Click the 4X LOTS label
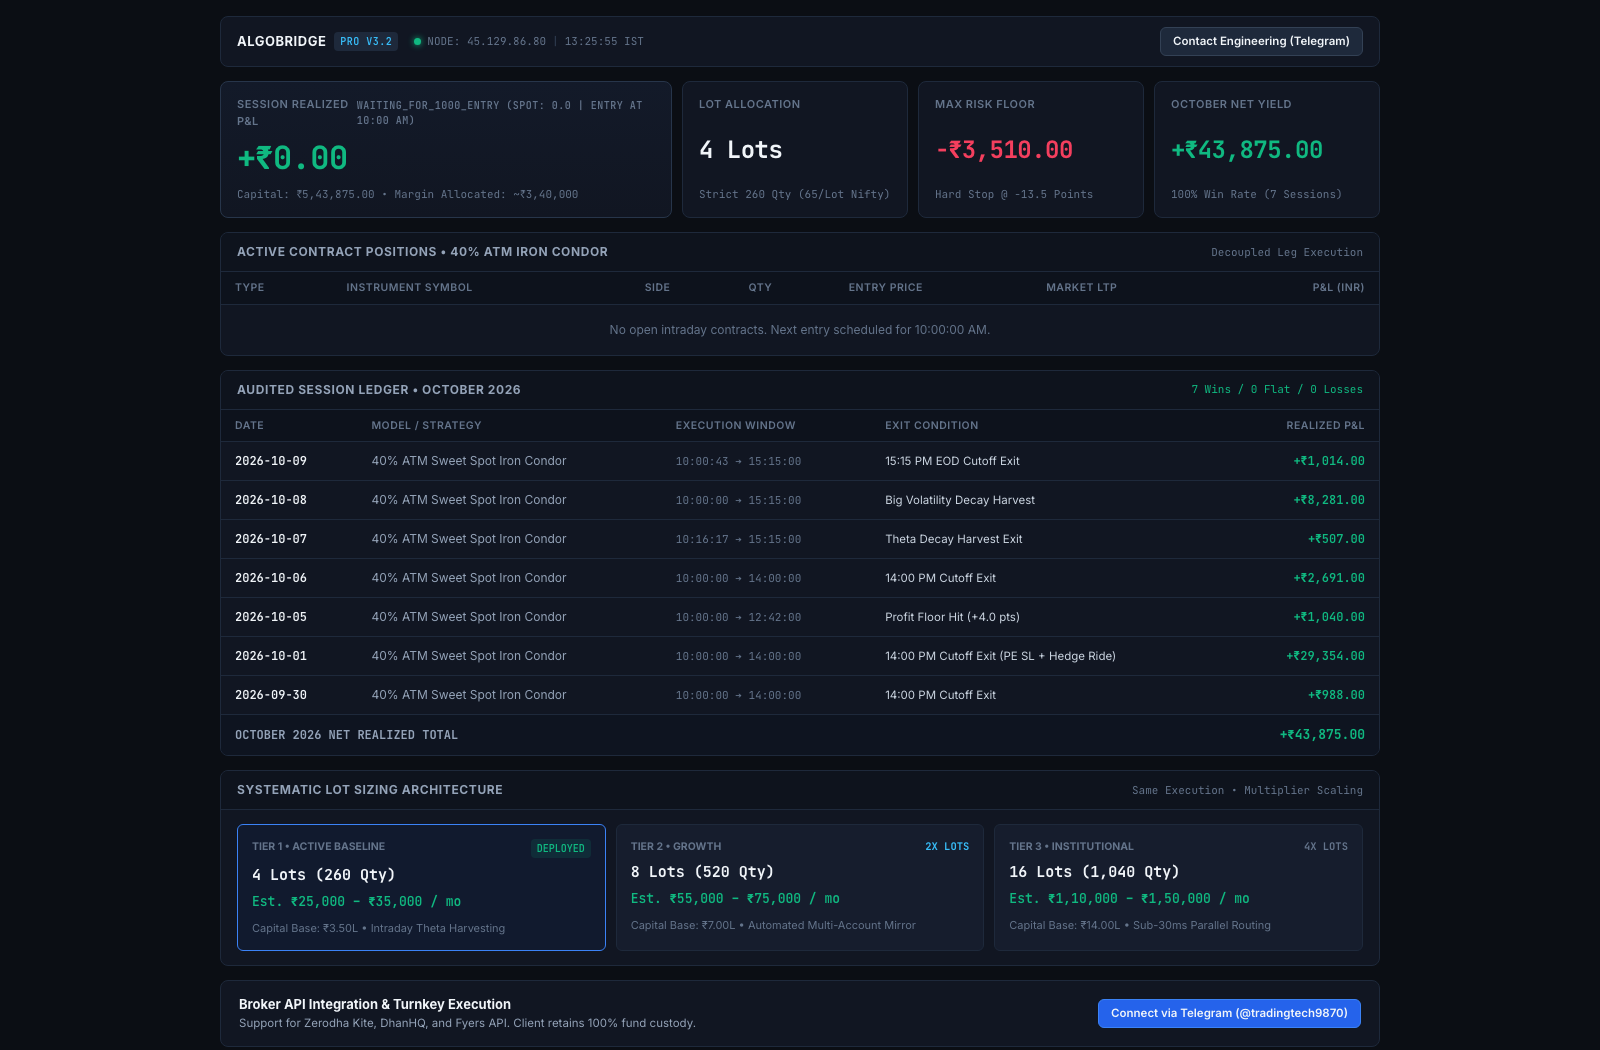Image resolution: width=1600 pixels, height=1050 pixels. click(1326, 847)
